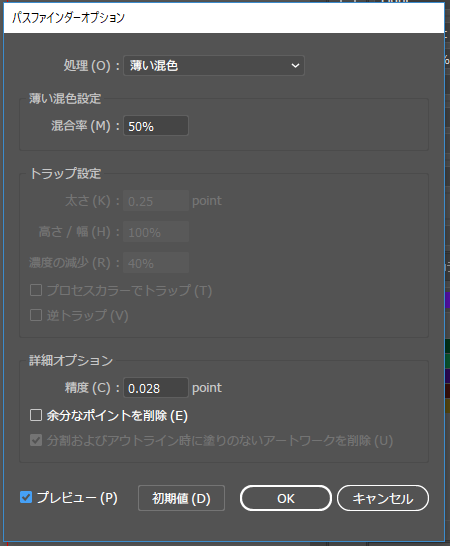The height and width of the screenshot is (546, 450).
Task: Click the 処理 (O) label
Action: 87,65
